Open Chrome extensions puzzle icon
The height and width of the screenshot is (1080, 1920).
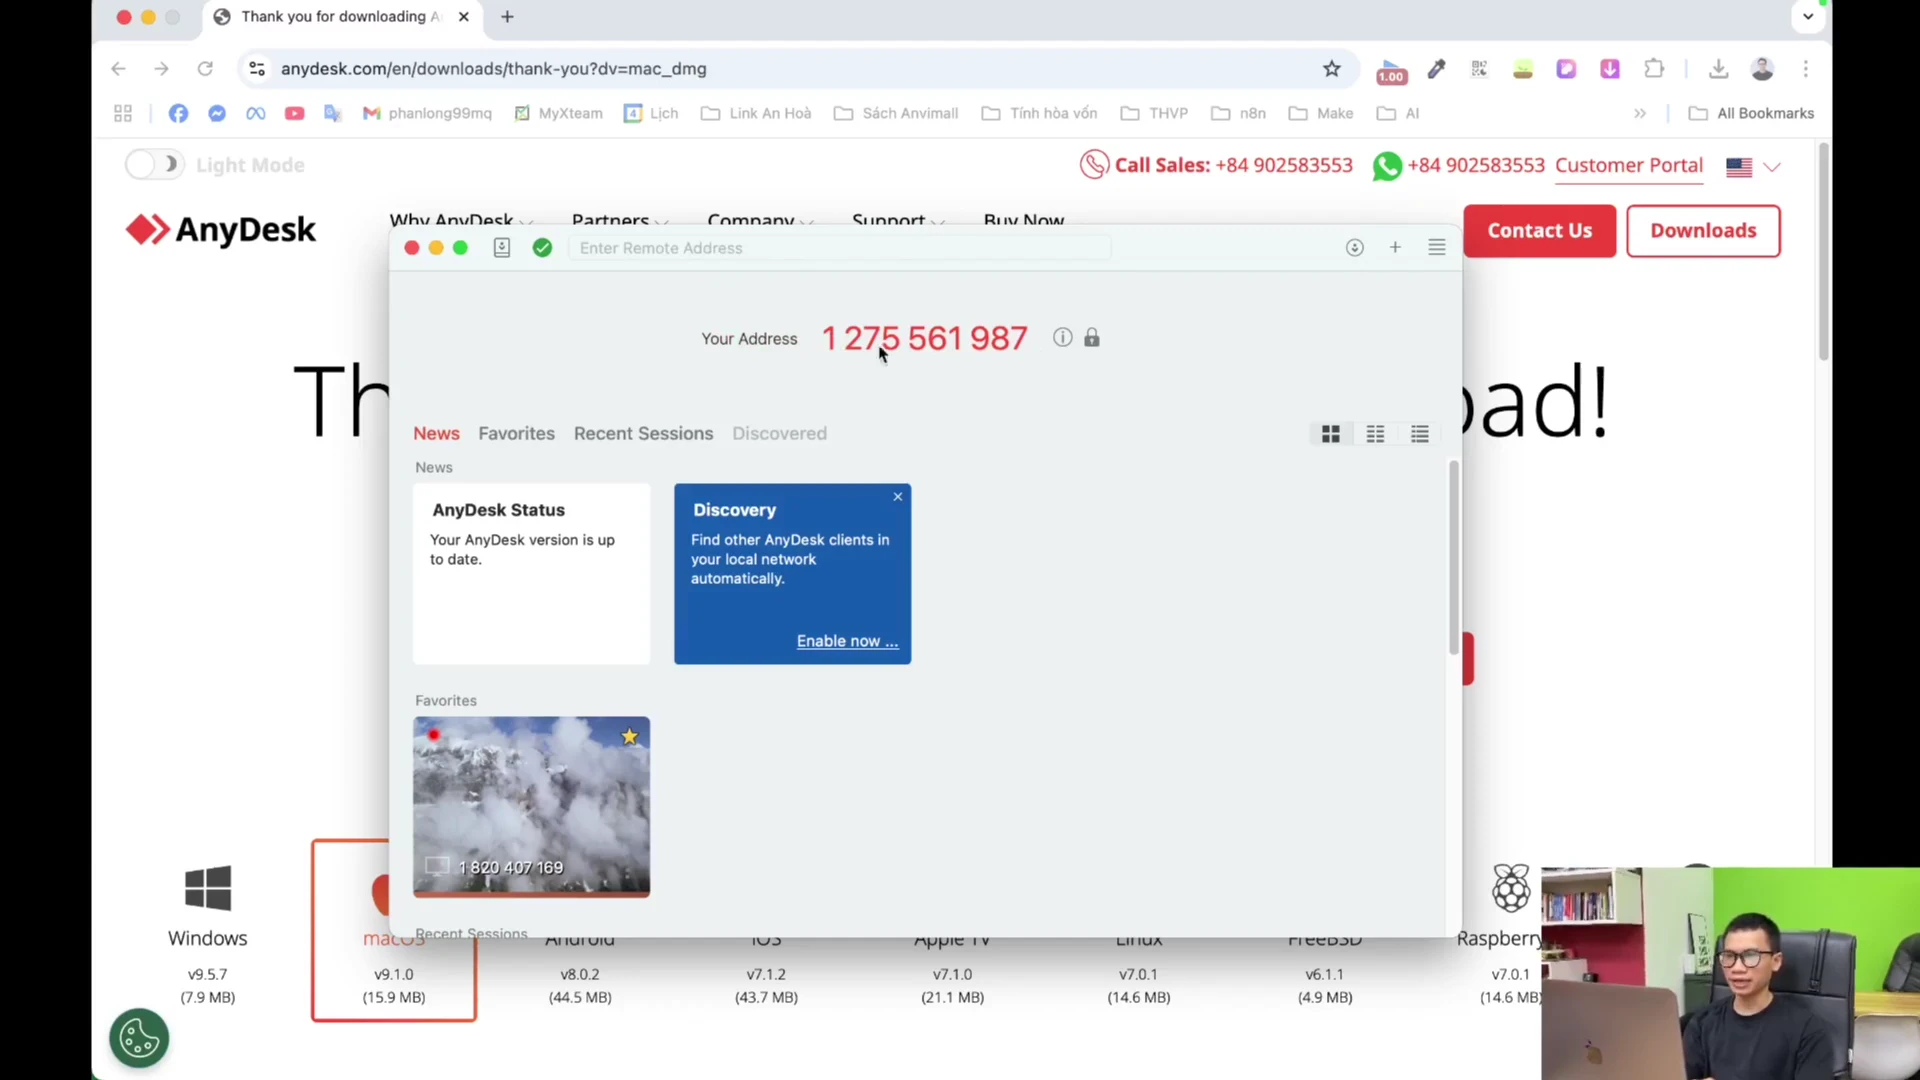pyautogui.click(x=1654, y=69)
